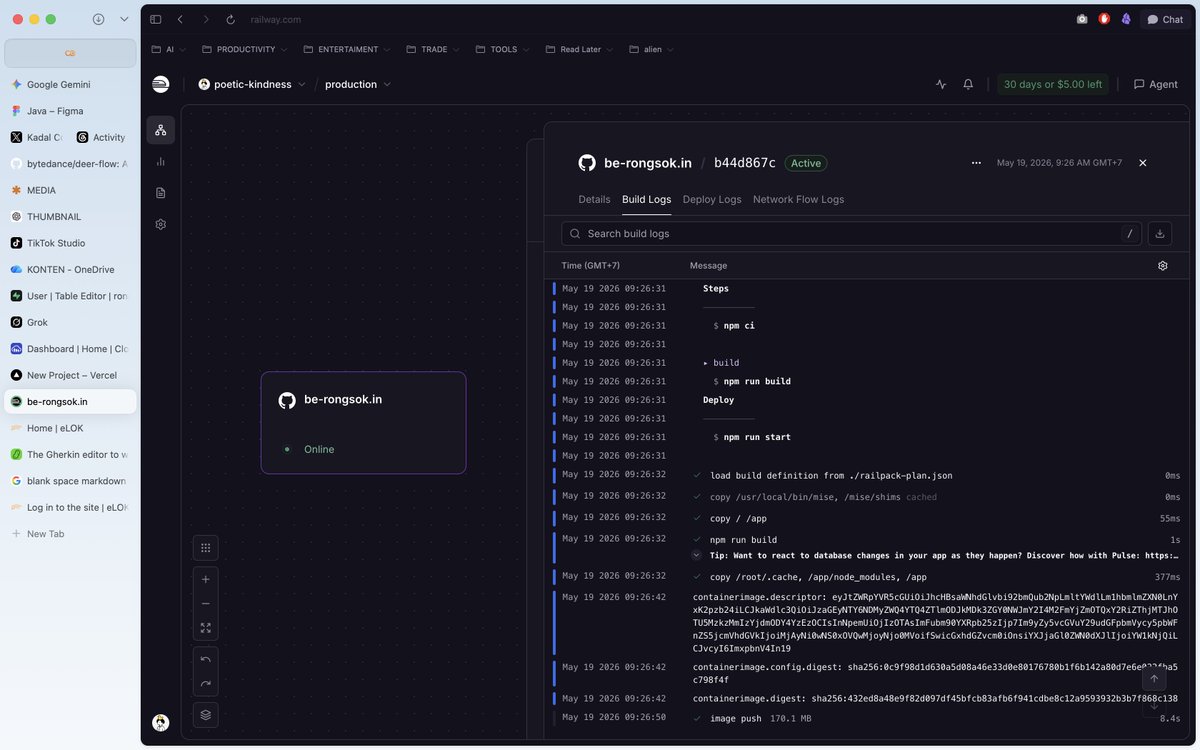
Task: Open the Read Later bookmarks folder
Action: click(x=580, y=49)
